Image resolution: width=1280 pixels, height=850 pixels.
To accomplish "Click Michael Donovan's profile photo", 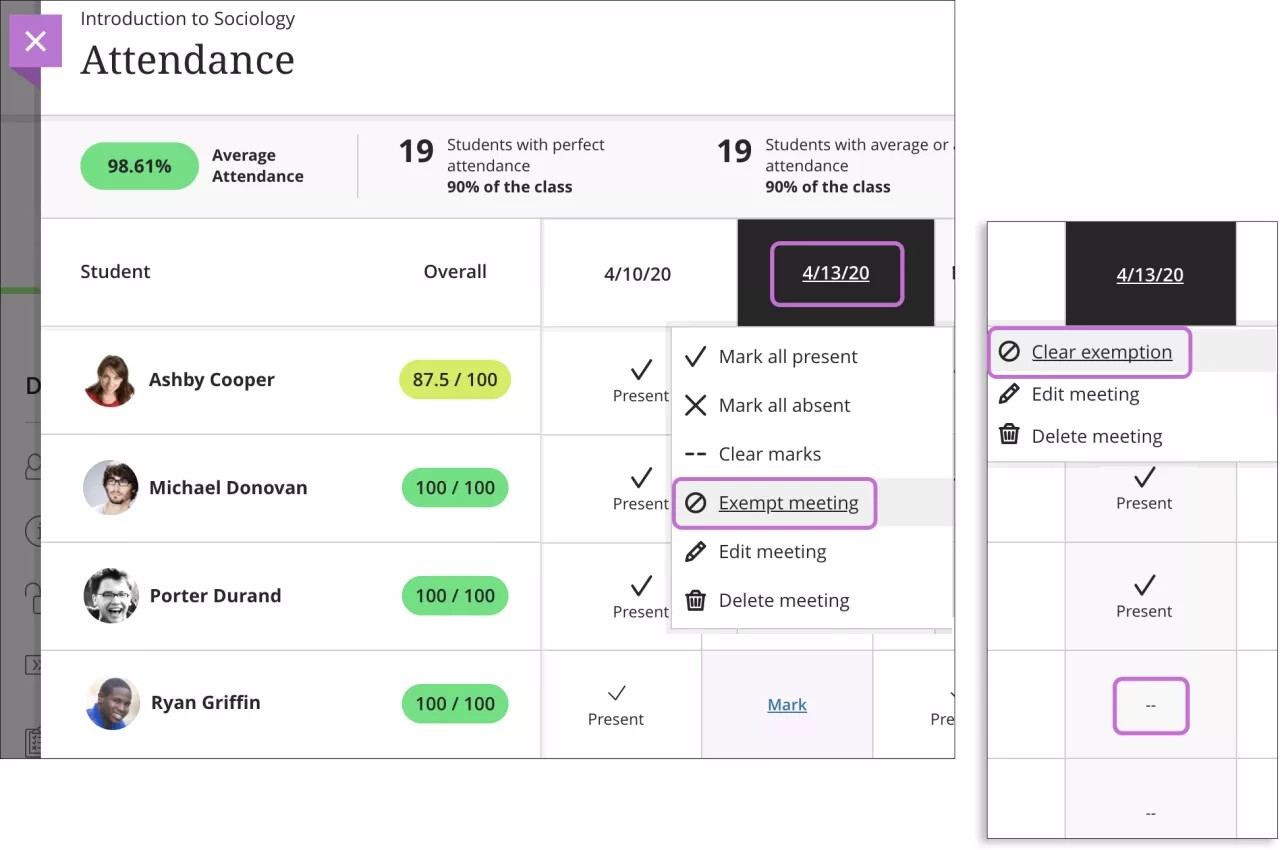I will [x=110, y=488].
